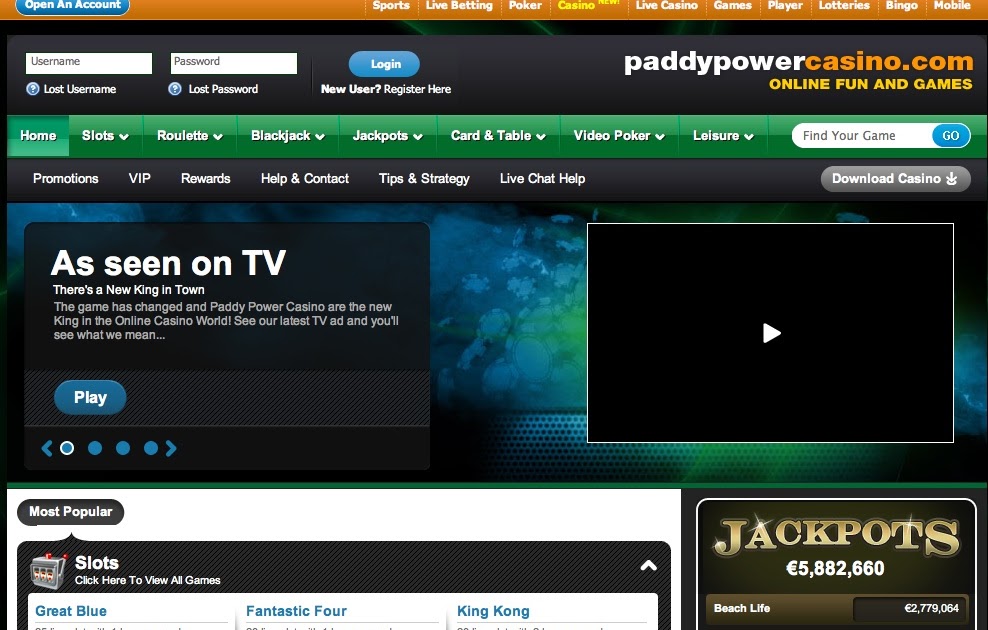Open the Leisure dropdown menu
This screenshot has width=988, height=630.
pos(723,135)
